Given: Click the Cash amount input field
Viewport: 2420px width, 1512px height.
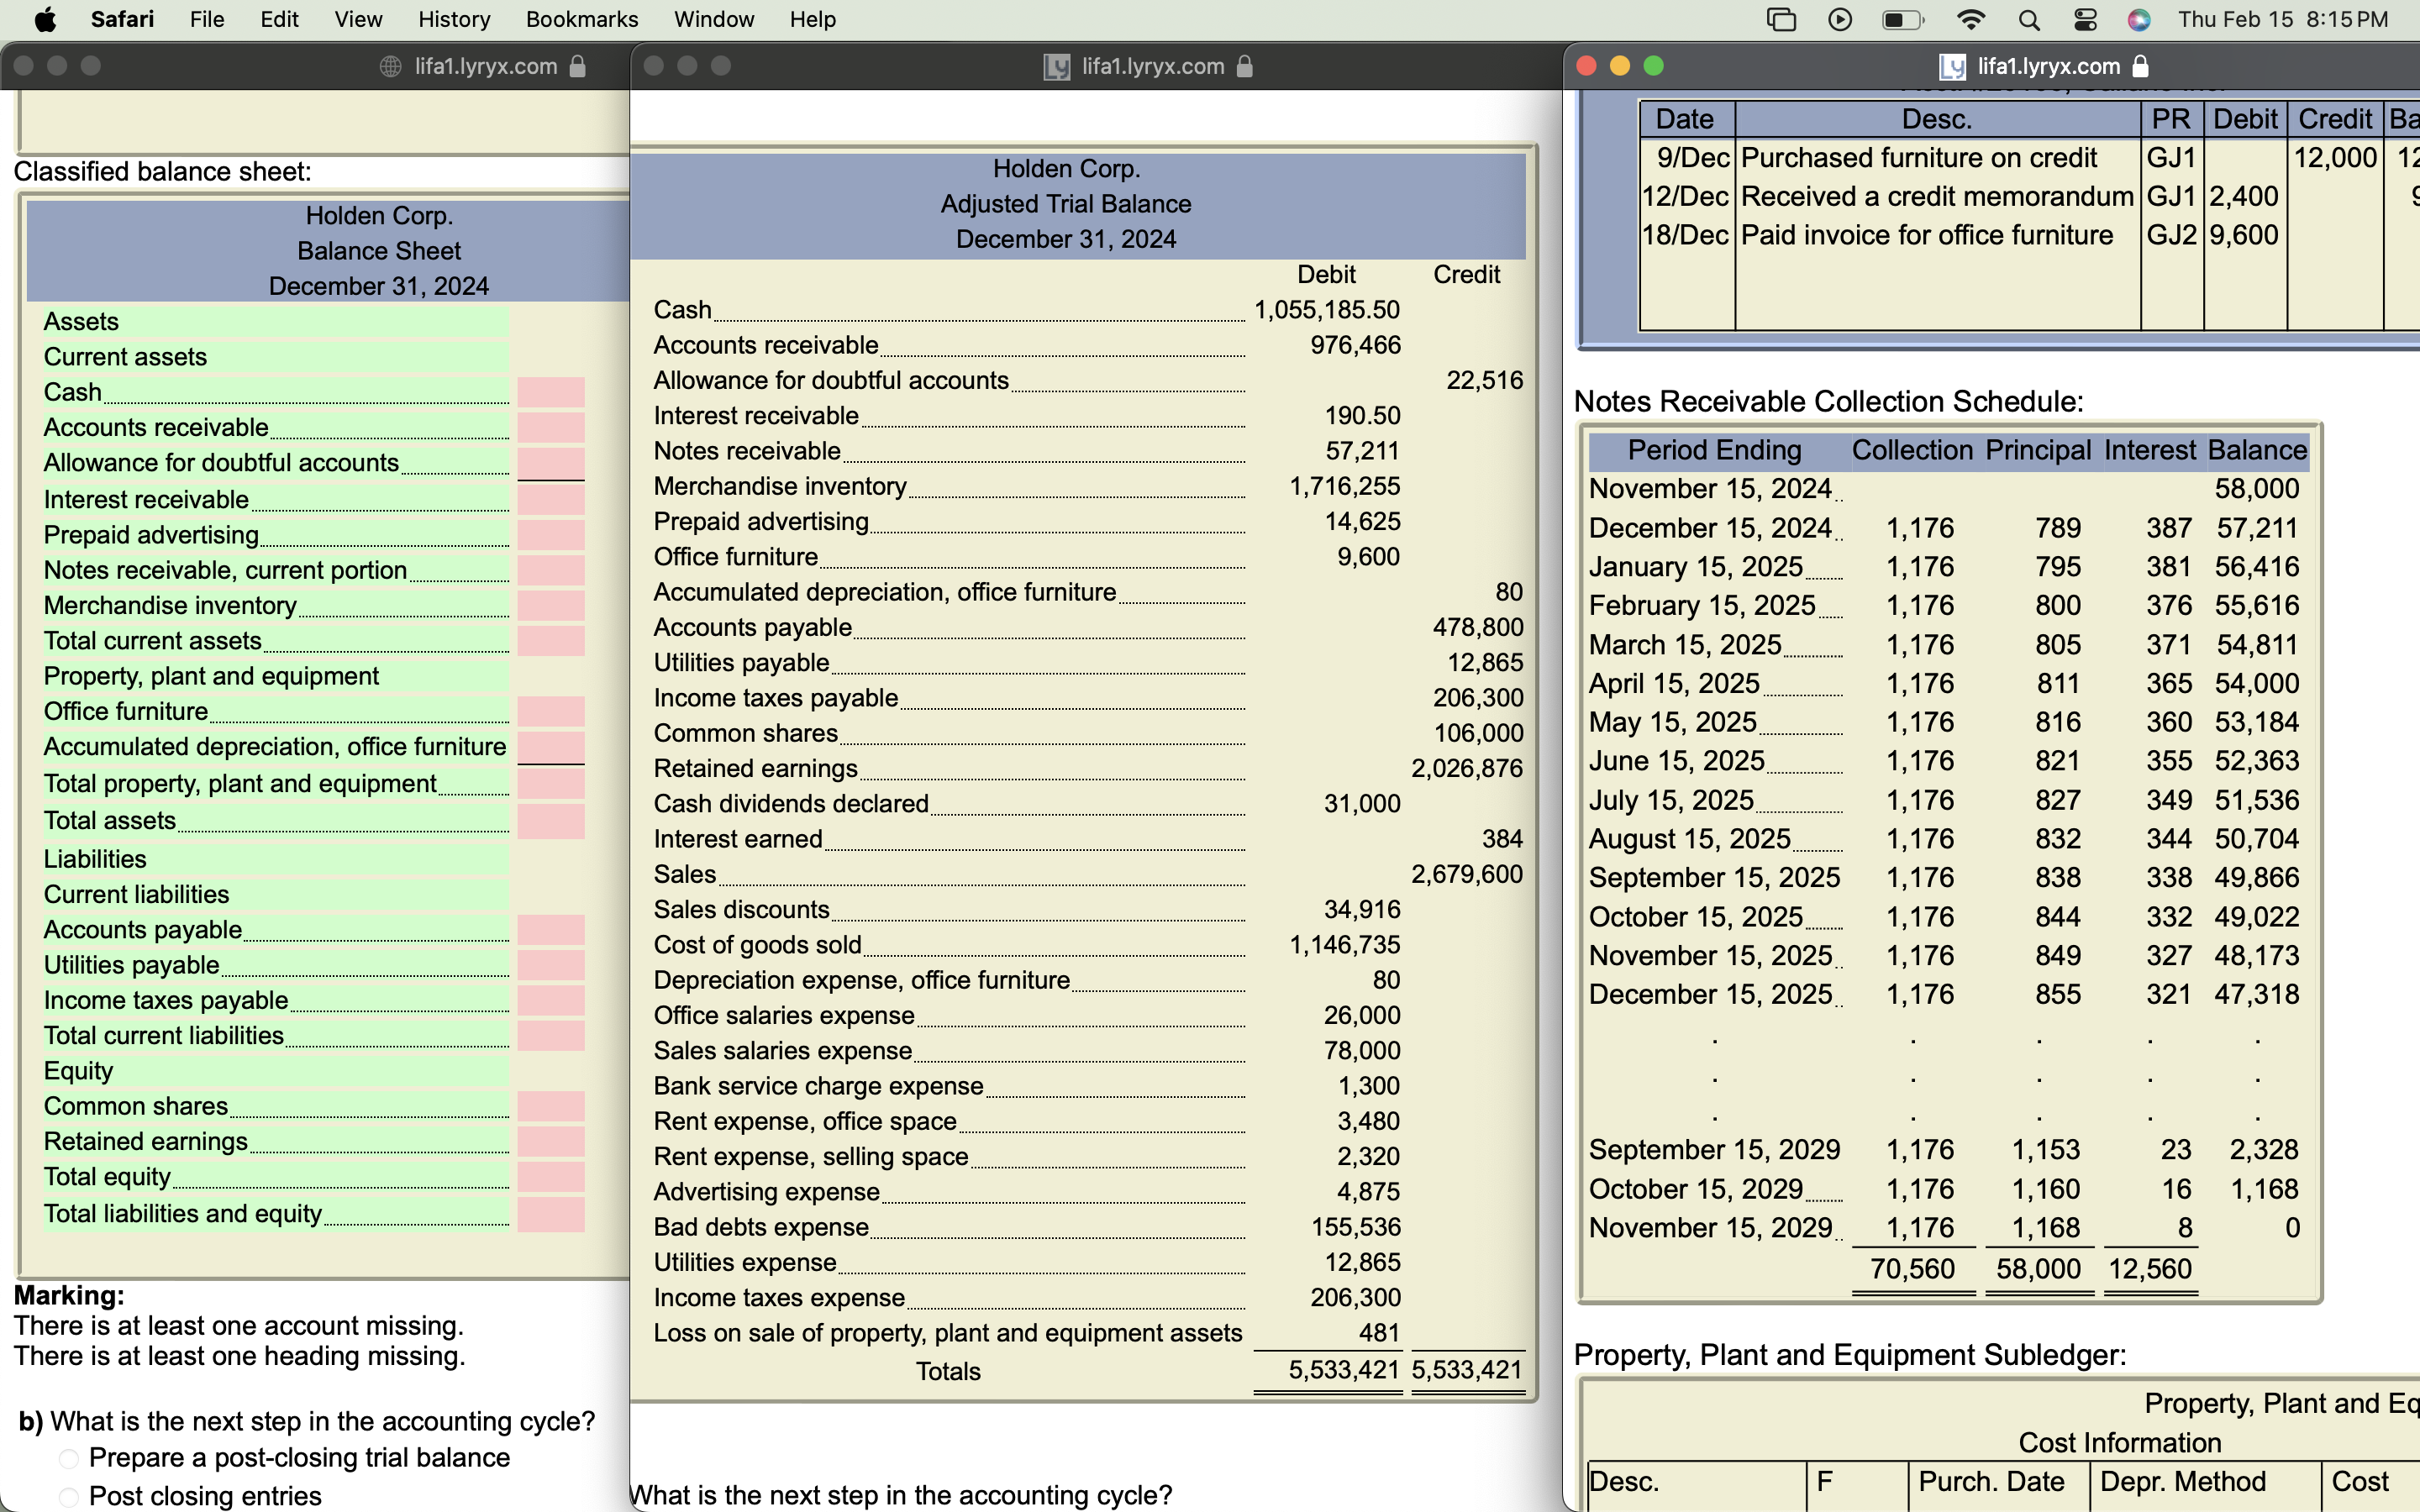Looking at the screenshot, I should tap(550, 392).
